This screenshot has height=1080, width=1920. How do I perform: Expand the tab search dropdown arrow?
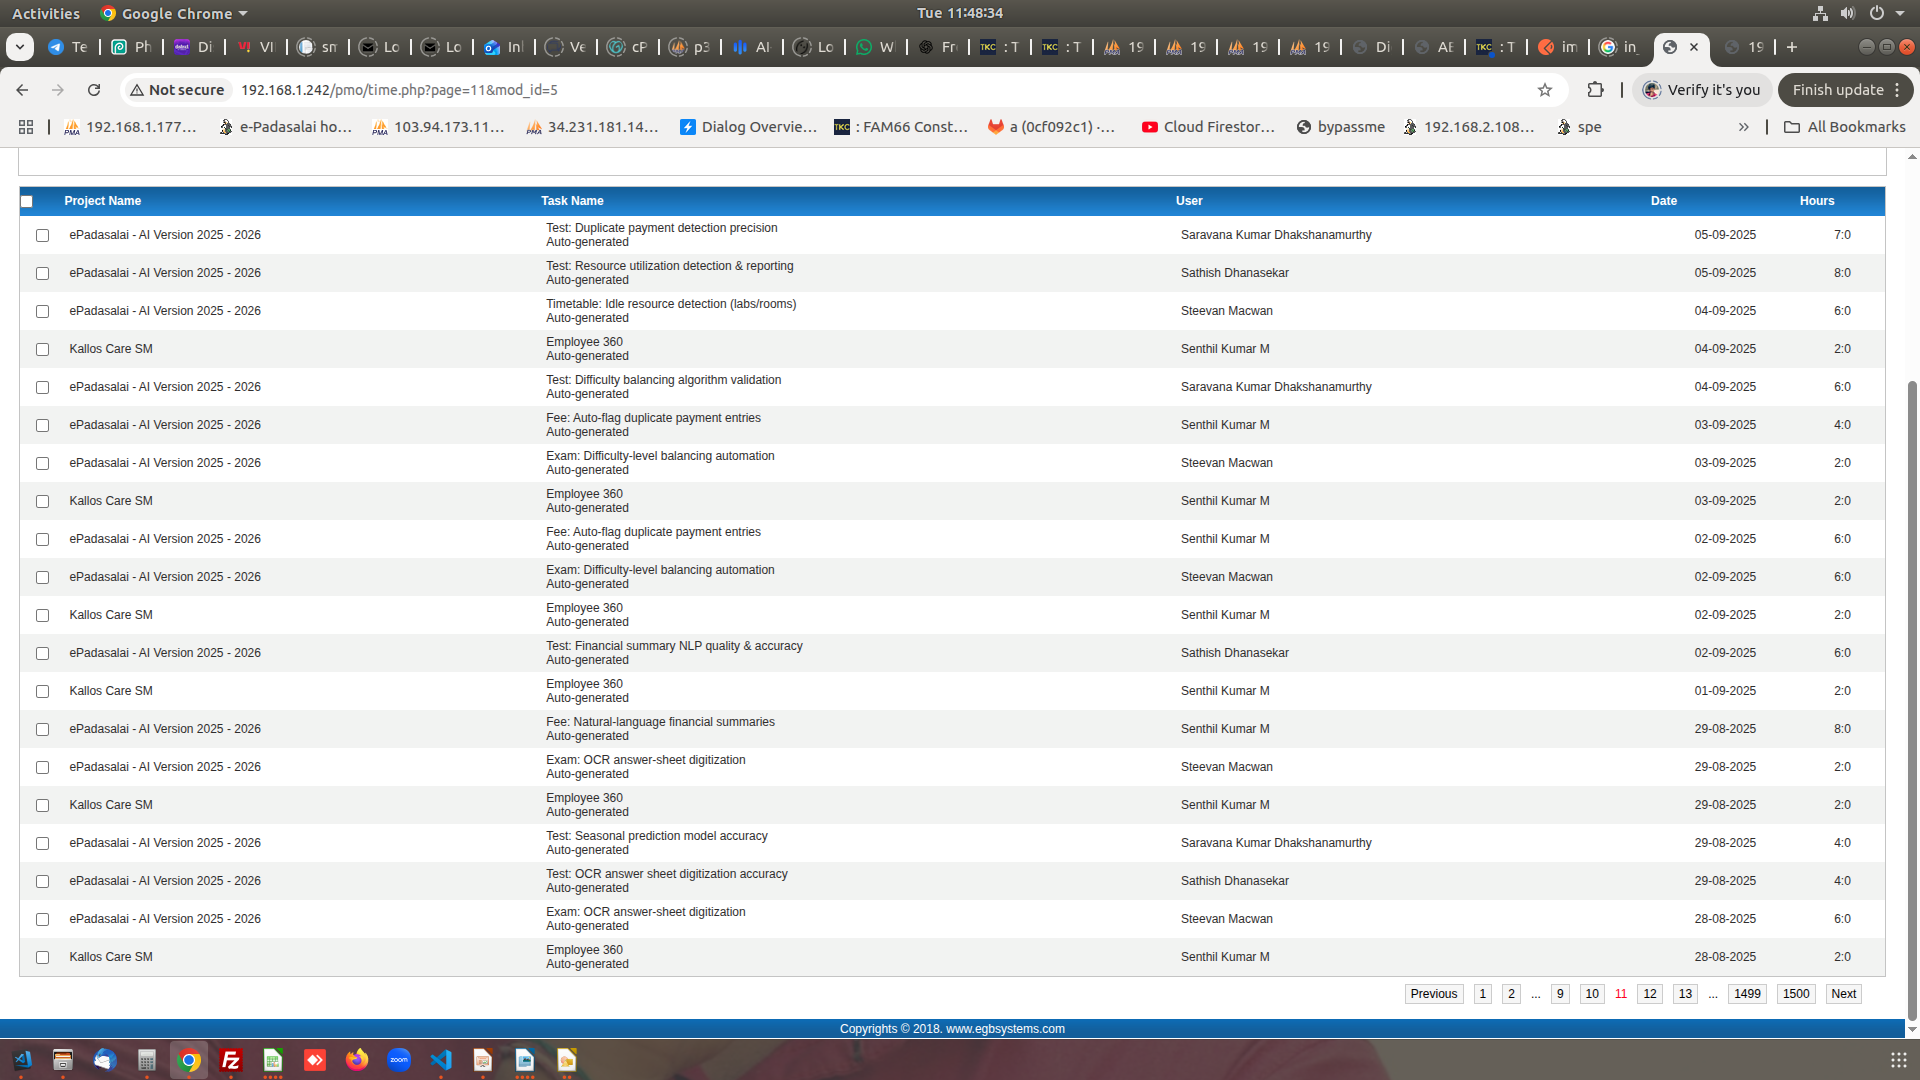pyautogui.click(x=20, y=47)
